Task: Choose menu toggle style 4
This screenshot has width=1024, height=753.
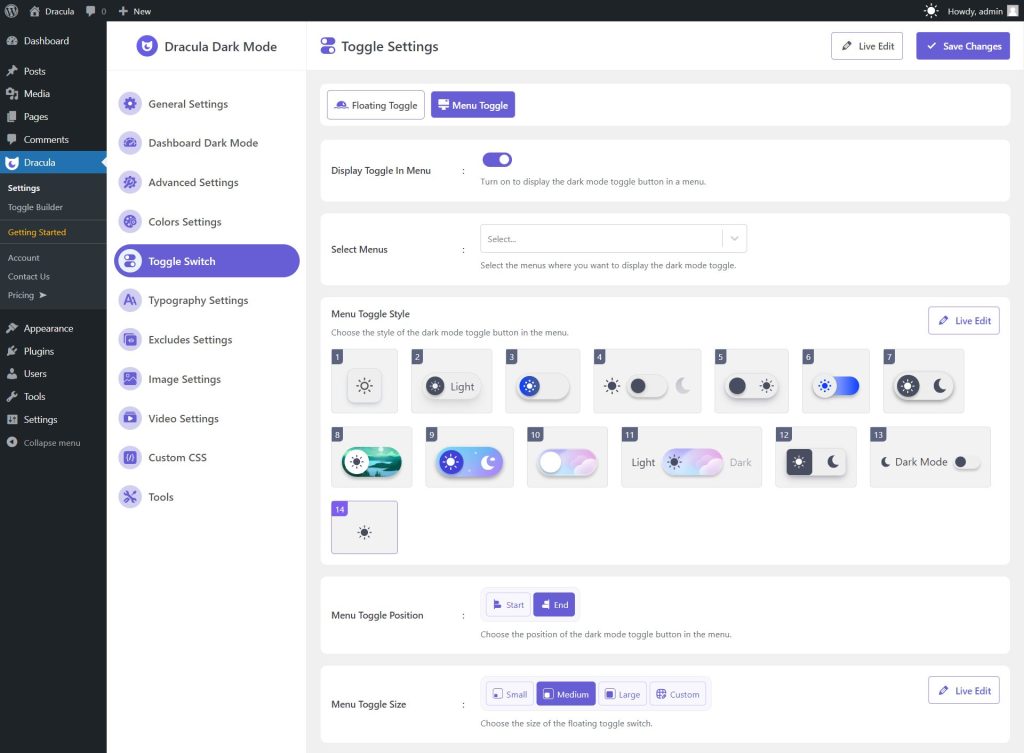Action: (x=647, y=381)
